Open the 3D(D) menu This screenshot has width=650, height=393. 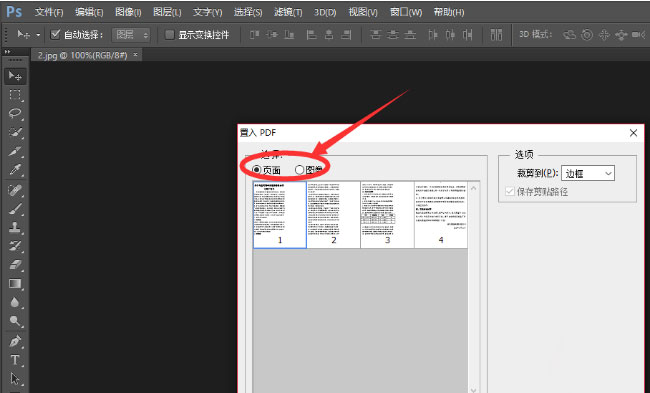[x=325, y=12]
